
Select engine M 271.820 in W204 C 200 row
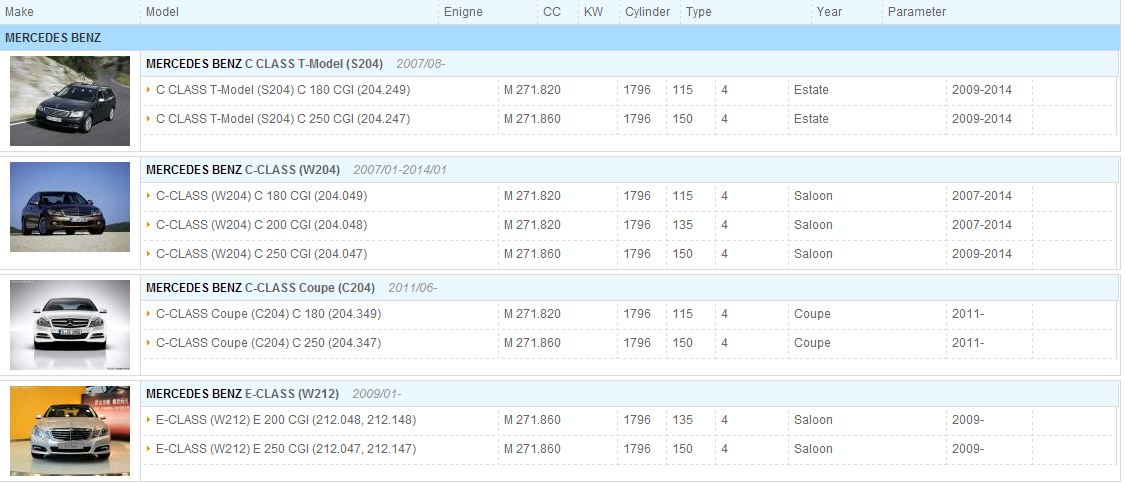[x=532, y=225]
